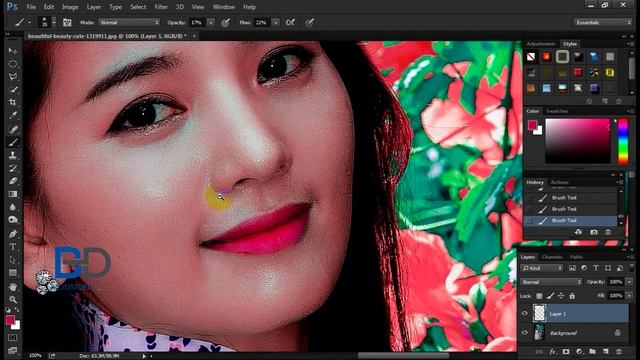Add a layer style with fx button

pos(553,351)
